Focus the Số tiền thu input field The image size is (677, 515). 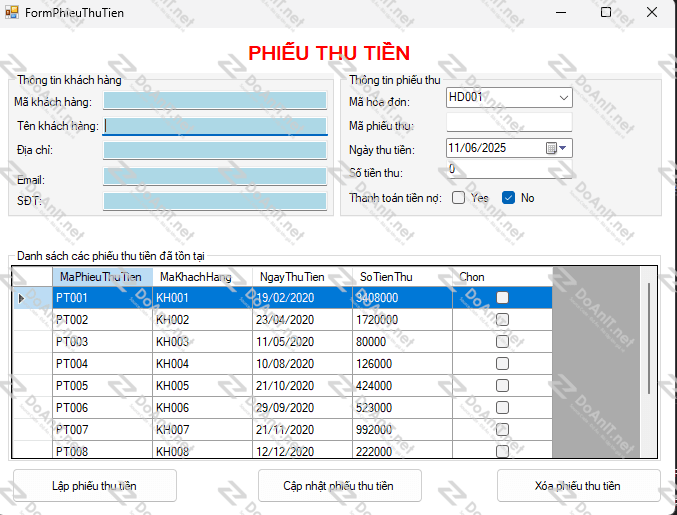tap(509, 169)
